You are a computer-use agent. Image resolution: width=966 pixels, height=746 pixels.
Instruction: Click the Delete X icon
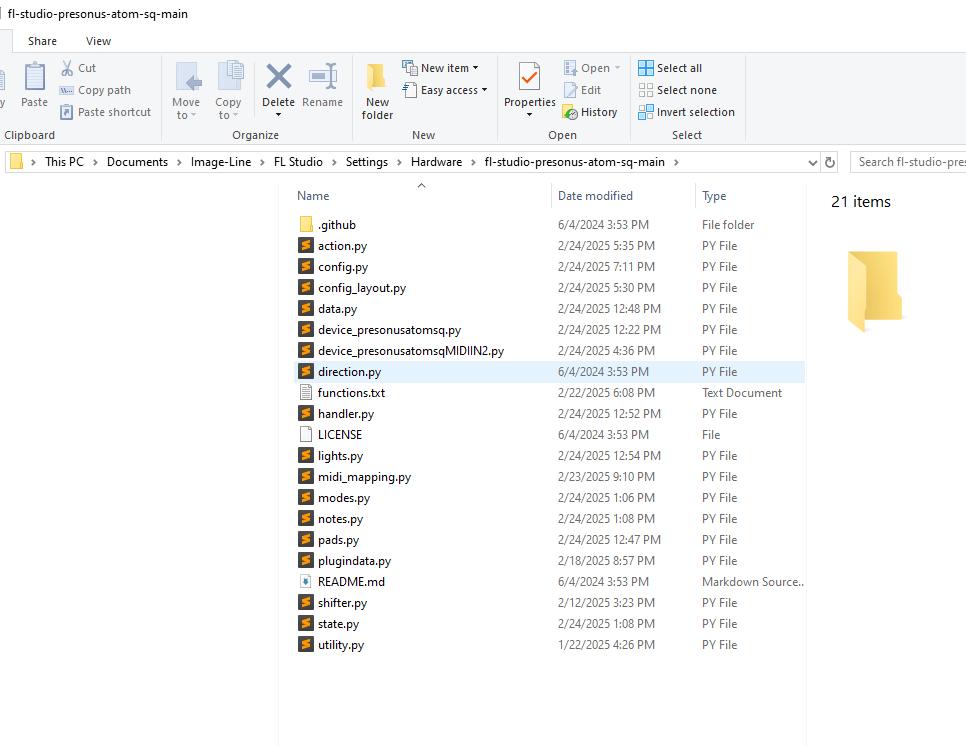278,76
